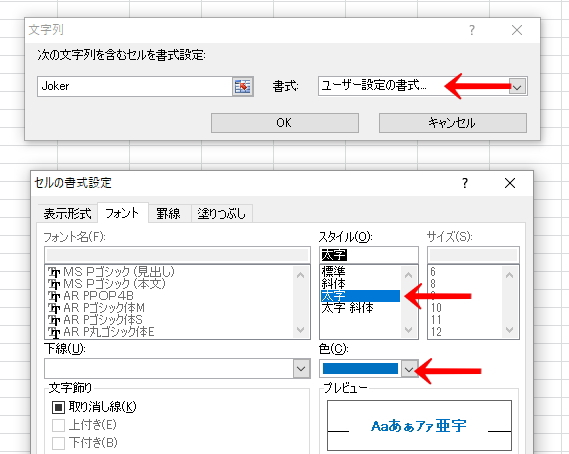Click style list scroll-down arrow
The width and height of the screenshot is (569, 454).
409,330
